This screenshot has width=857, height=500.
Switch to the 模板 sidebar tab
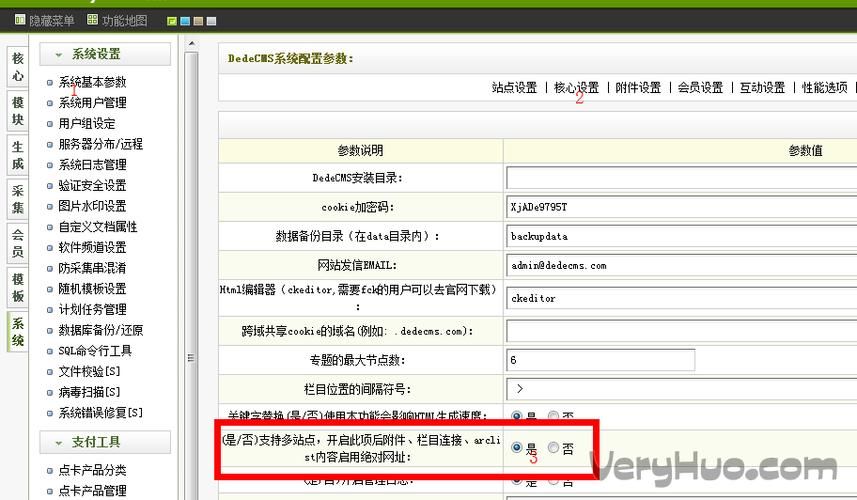coord(17,288)
